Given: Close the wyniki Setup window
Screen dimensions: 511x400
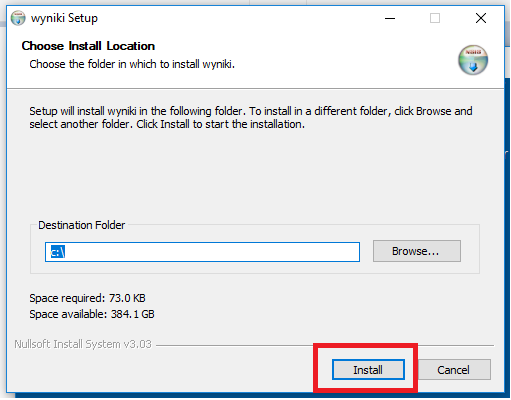Looking at the screenshot, I should (481, 18).
